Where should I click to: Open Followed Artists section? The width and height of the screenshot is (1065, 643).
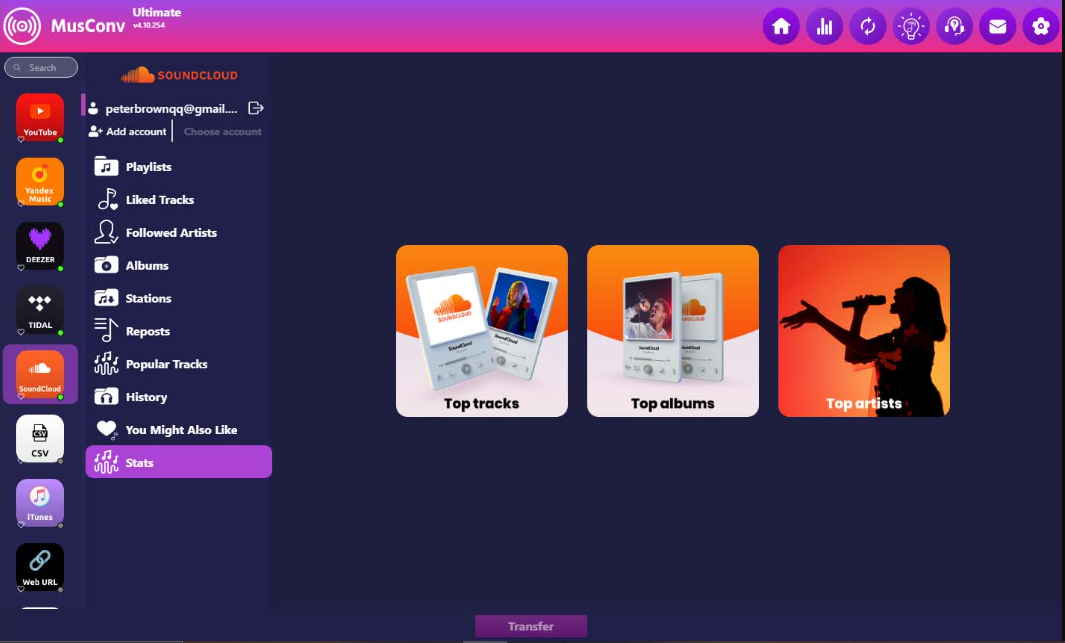[x=179, y=232]
